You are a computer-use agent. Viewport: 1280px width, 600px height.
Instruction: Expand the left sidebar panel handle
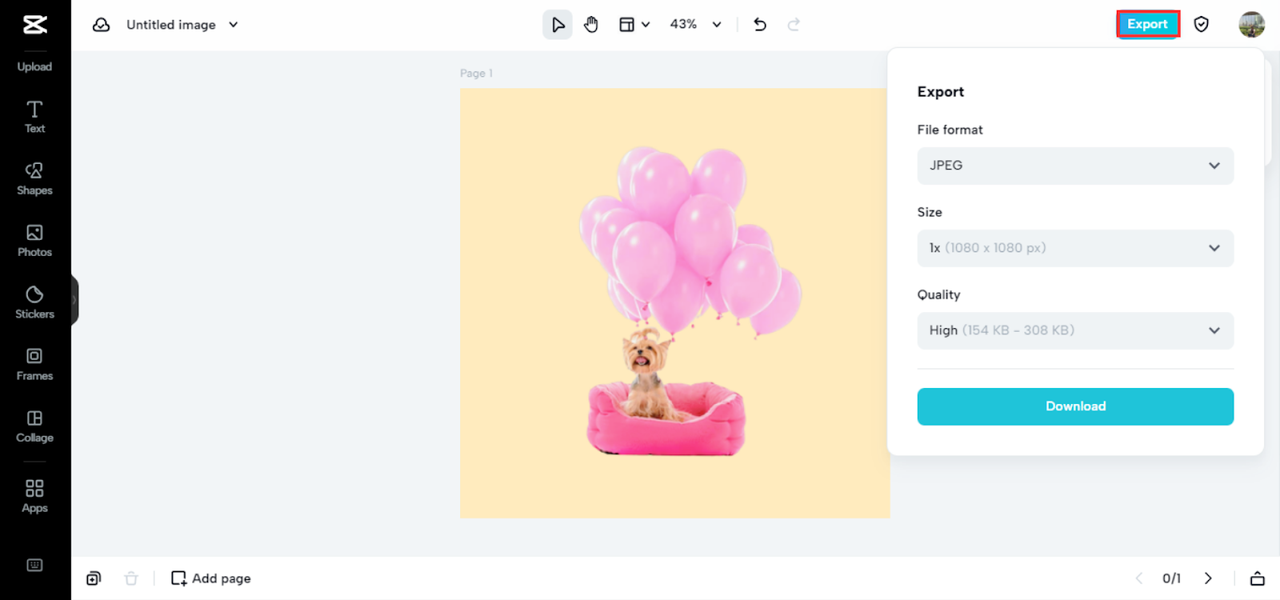[x=74, y=300]
